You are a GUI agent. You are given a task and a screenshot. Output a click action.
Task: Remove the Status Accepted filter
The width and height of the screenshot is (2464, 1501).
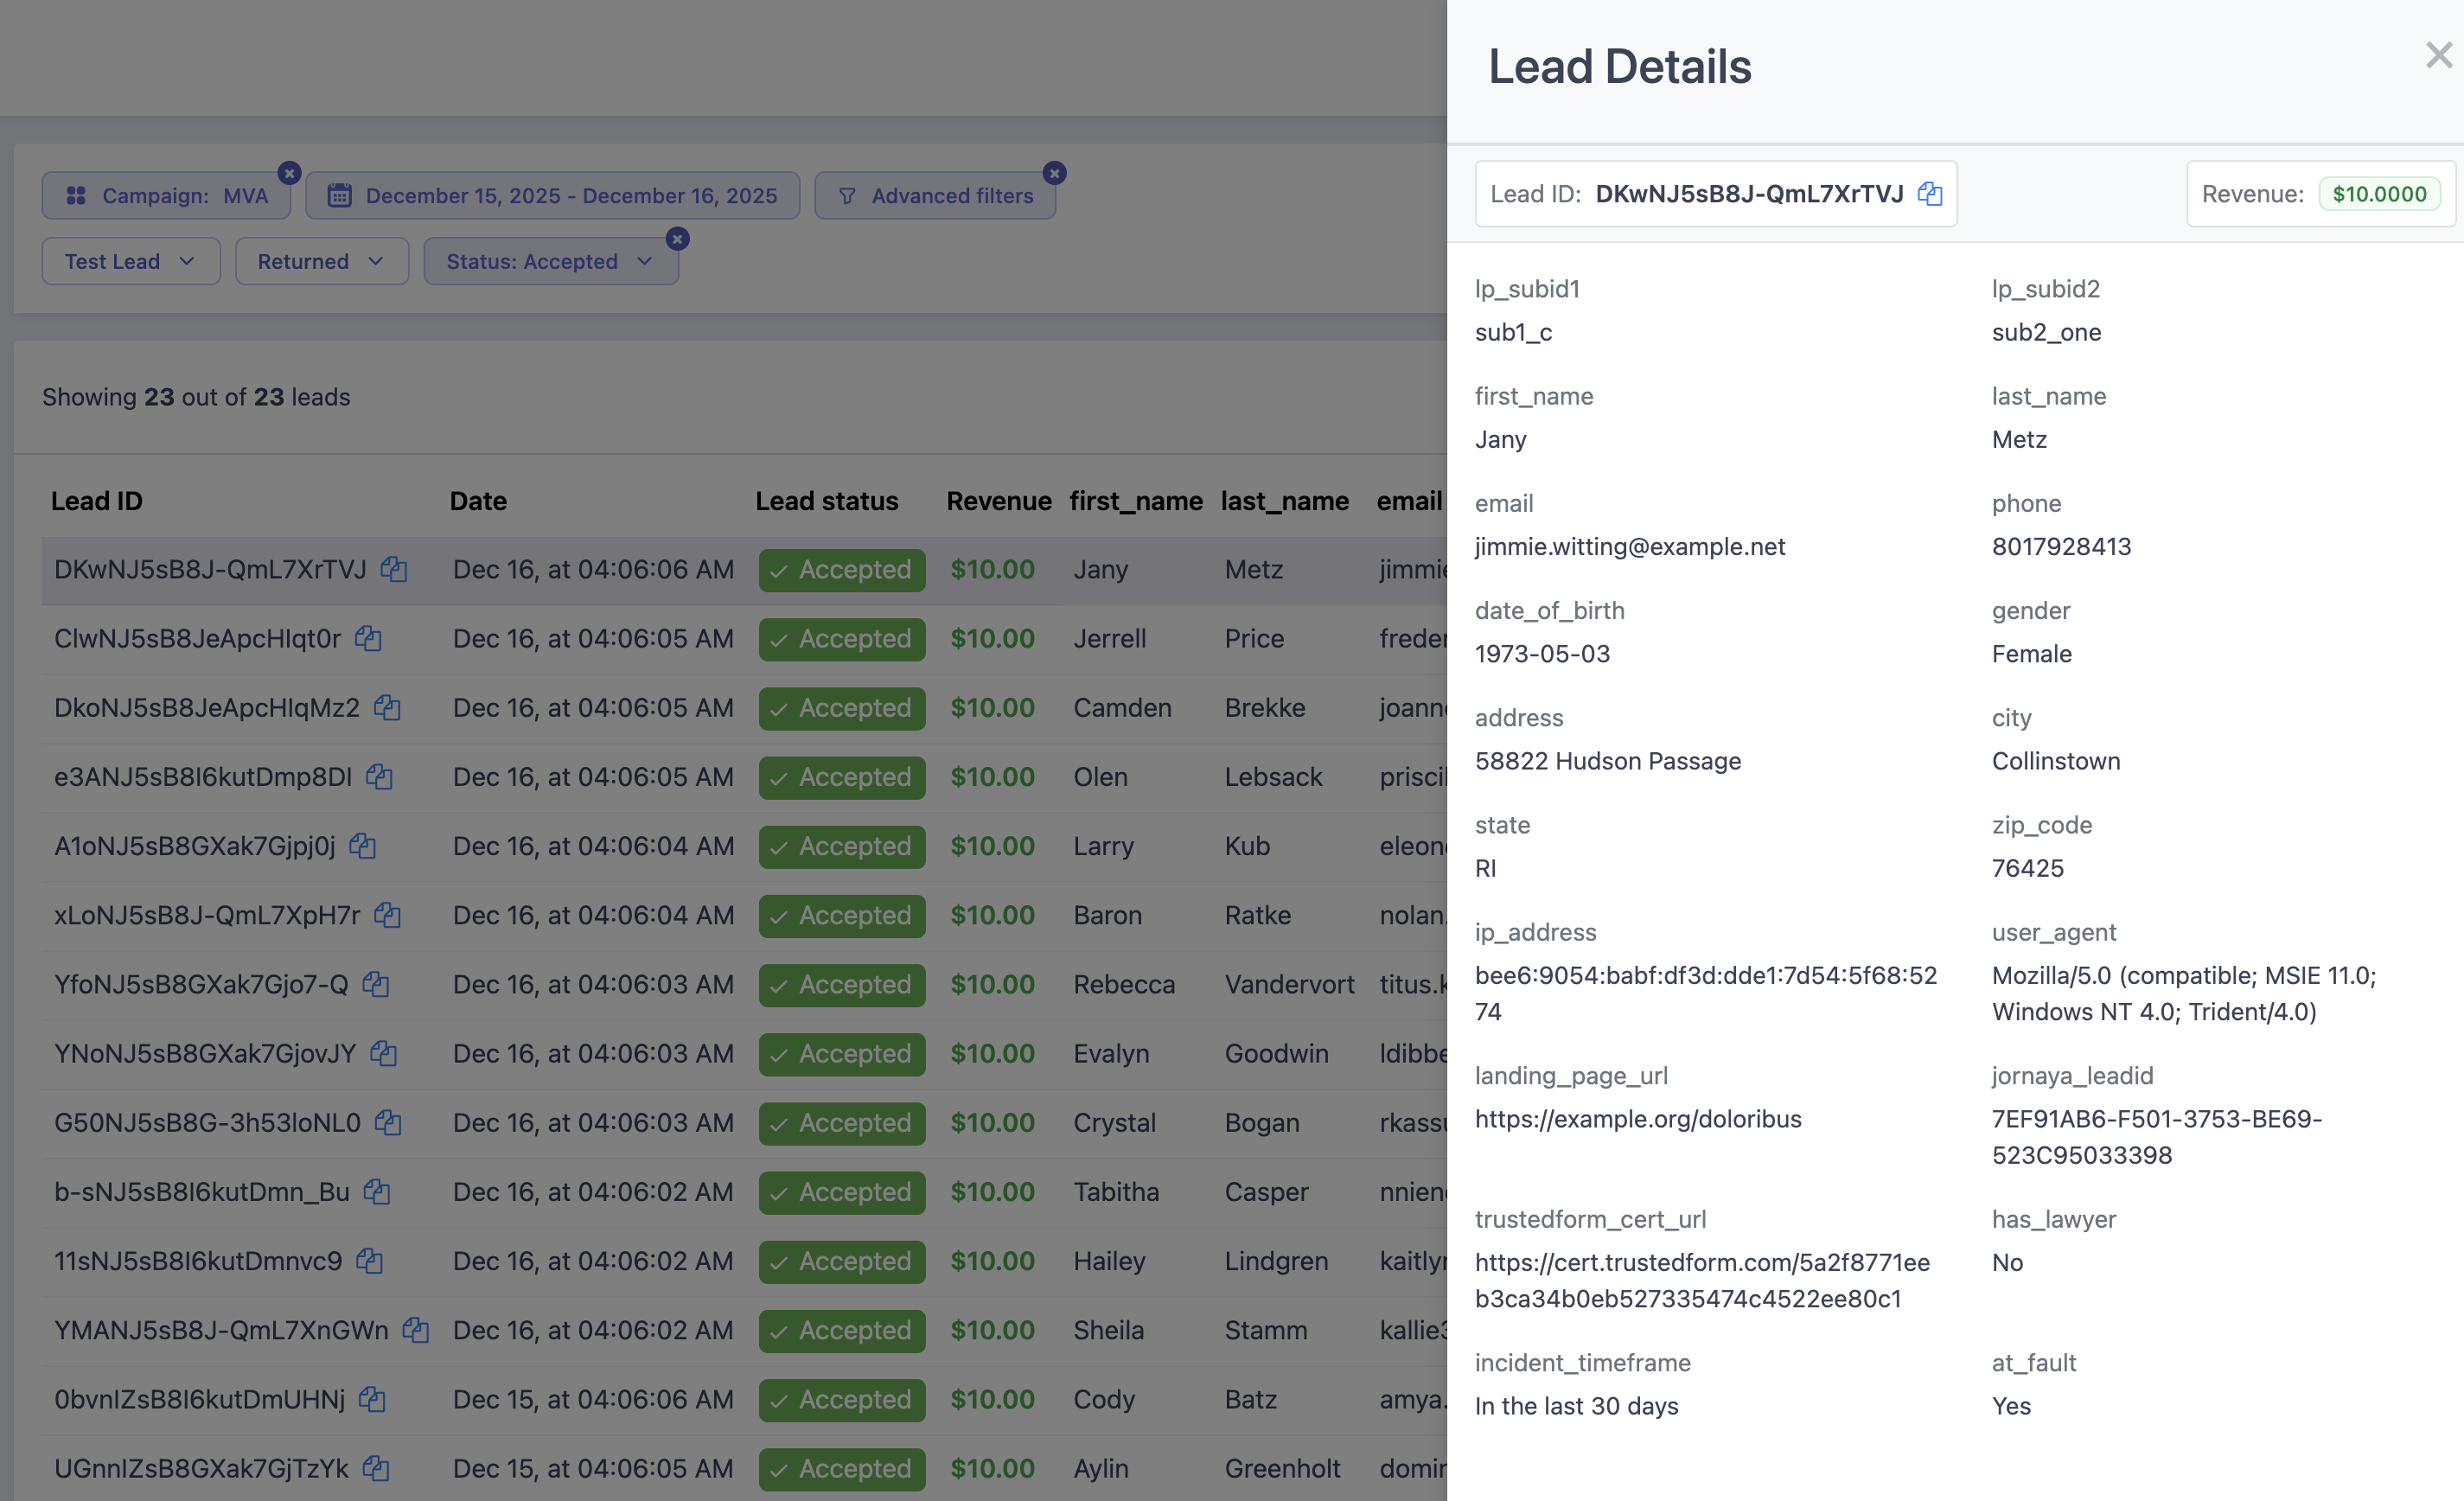click(x=677, y=239)
